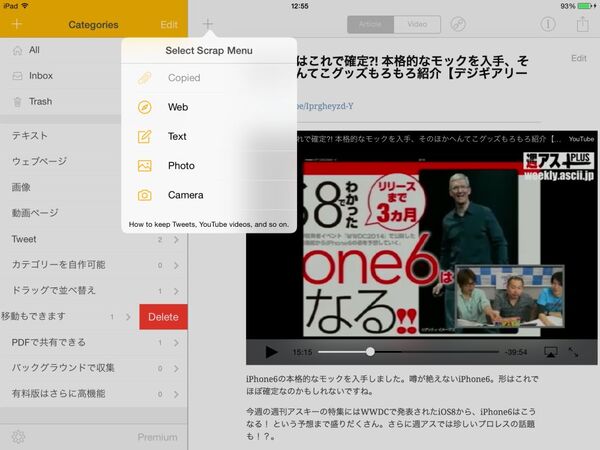Tap the Wi-Fi icon in the status bar
Screen dimensions: 600x450
[25, 6]
